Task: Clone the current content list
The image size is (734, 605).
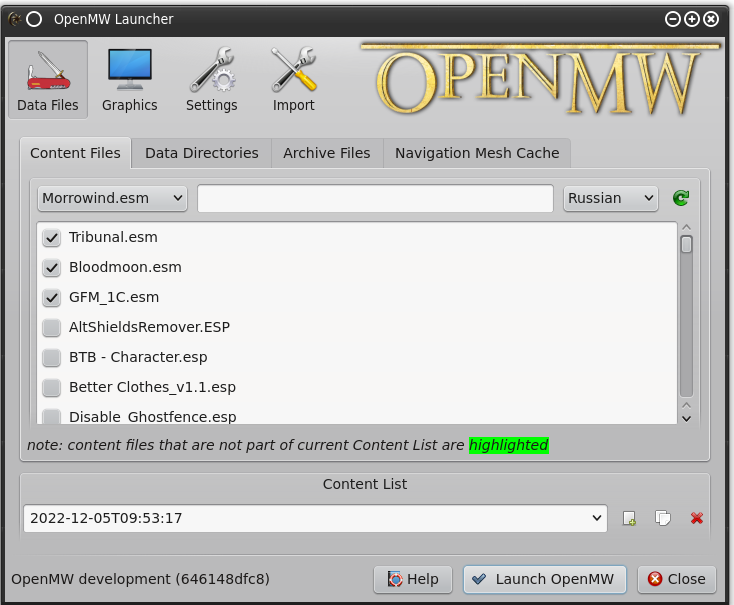Action: click(662, 518)
